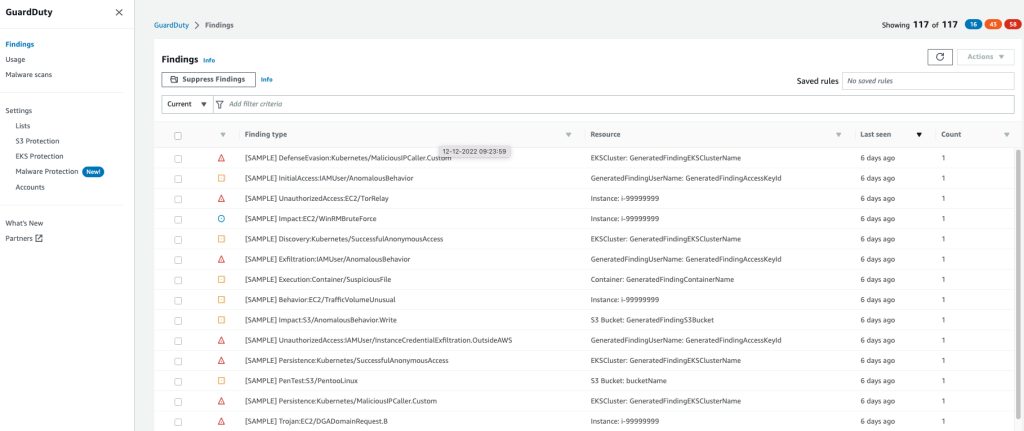Click the severity icon for Behavior:EC2/TrafficVolumeUnusual
1024x431 pixels.
(x=221, y=300)
